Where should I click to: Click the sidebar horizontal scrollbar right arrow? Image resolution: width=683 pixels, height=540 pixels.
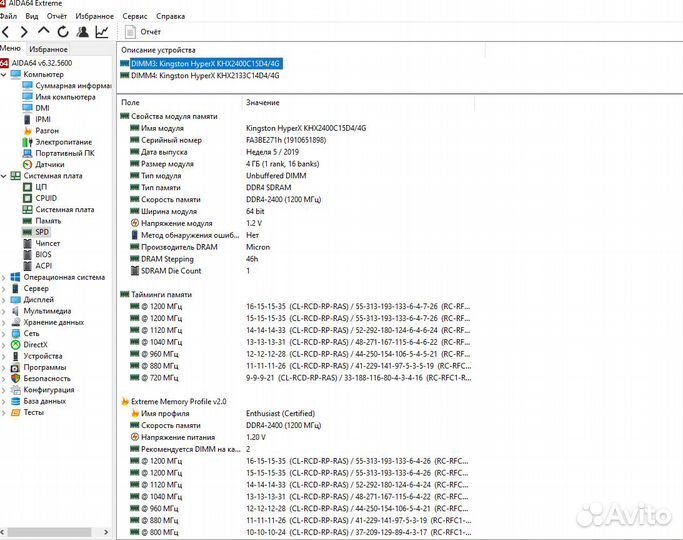(106, 532)
